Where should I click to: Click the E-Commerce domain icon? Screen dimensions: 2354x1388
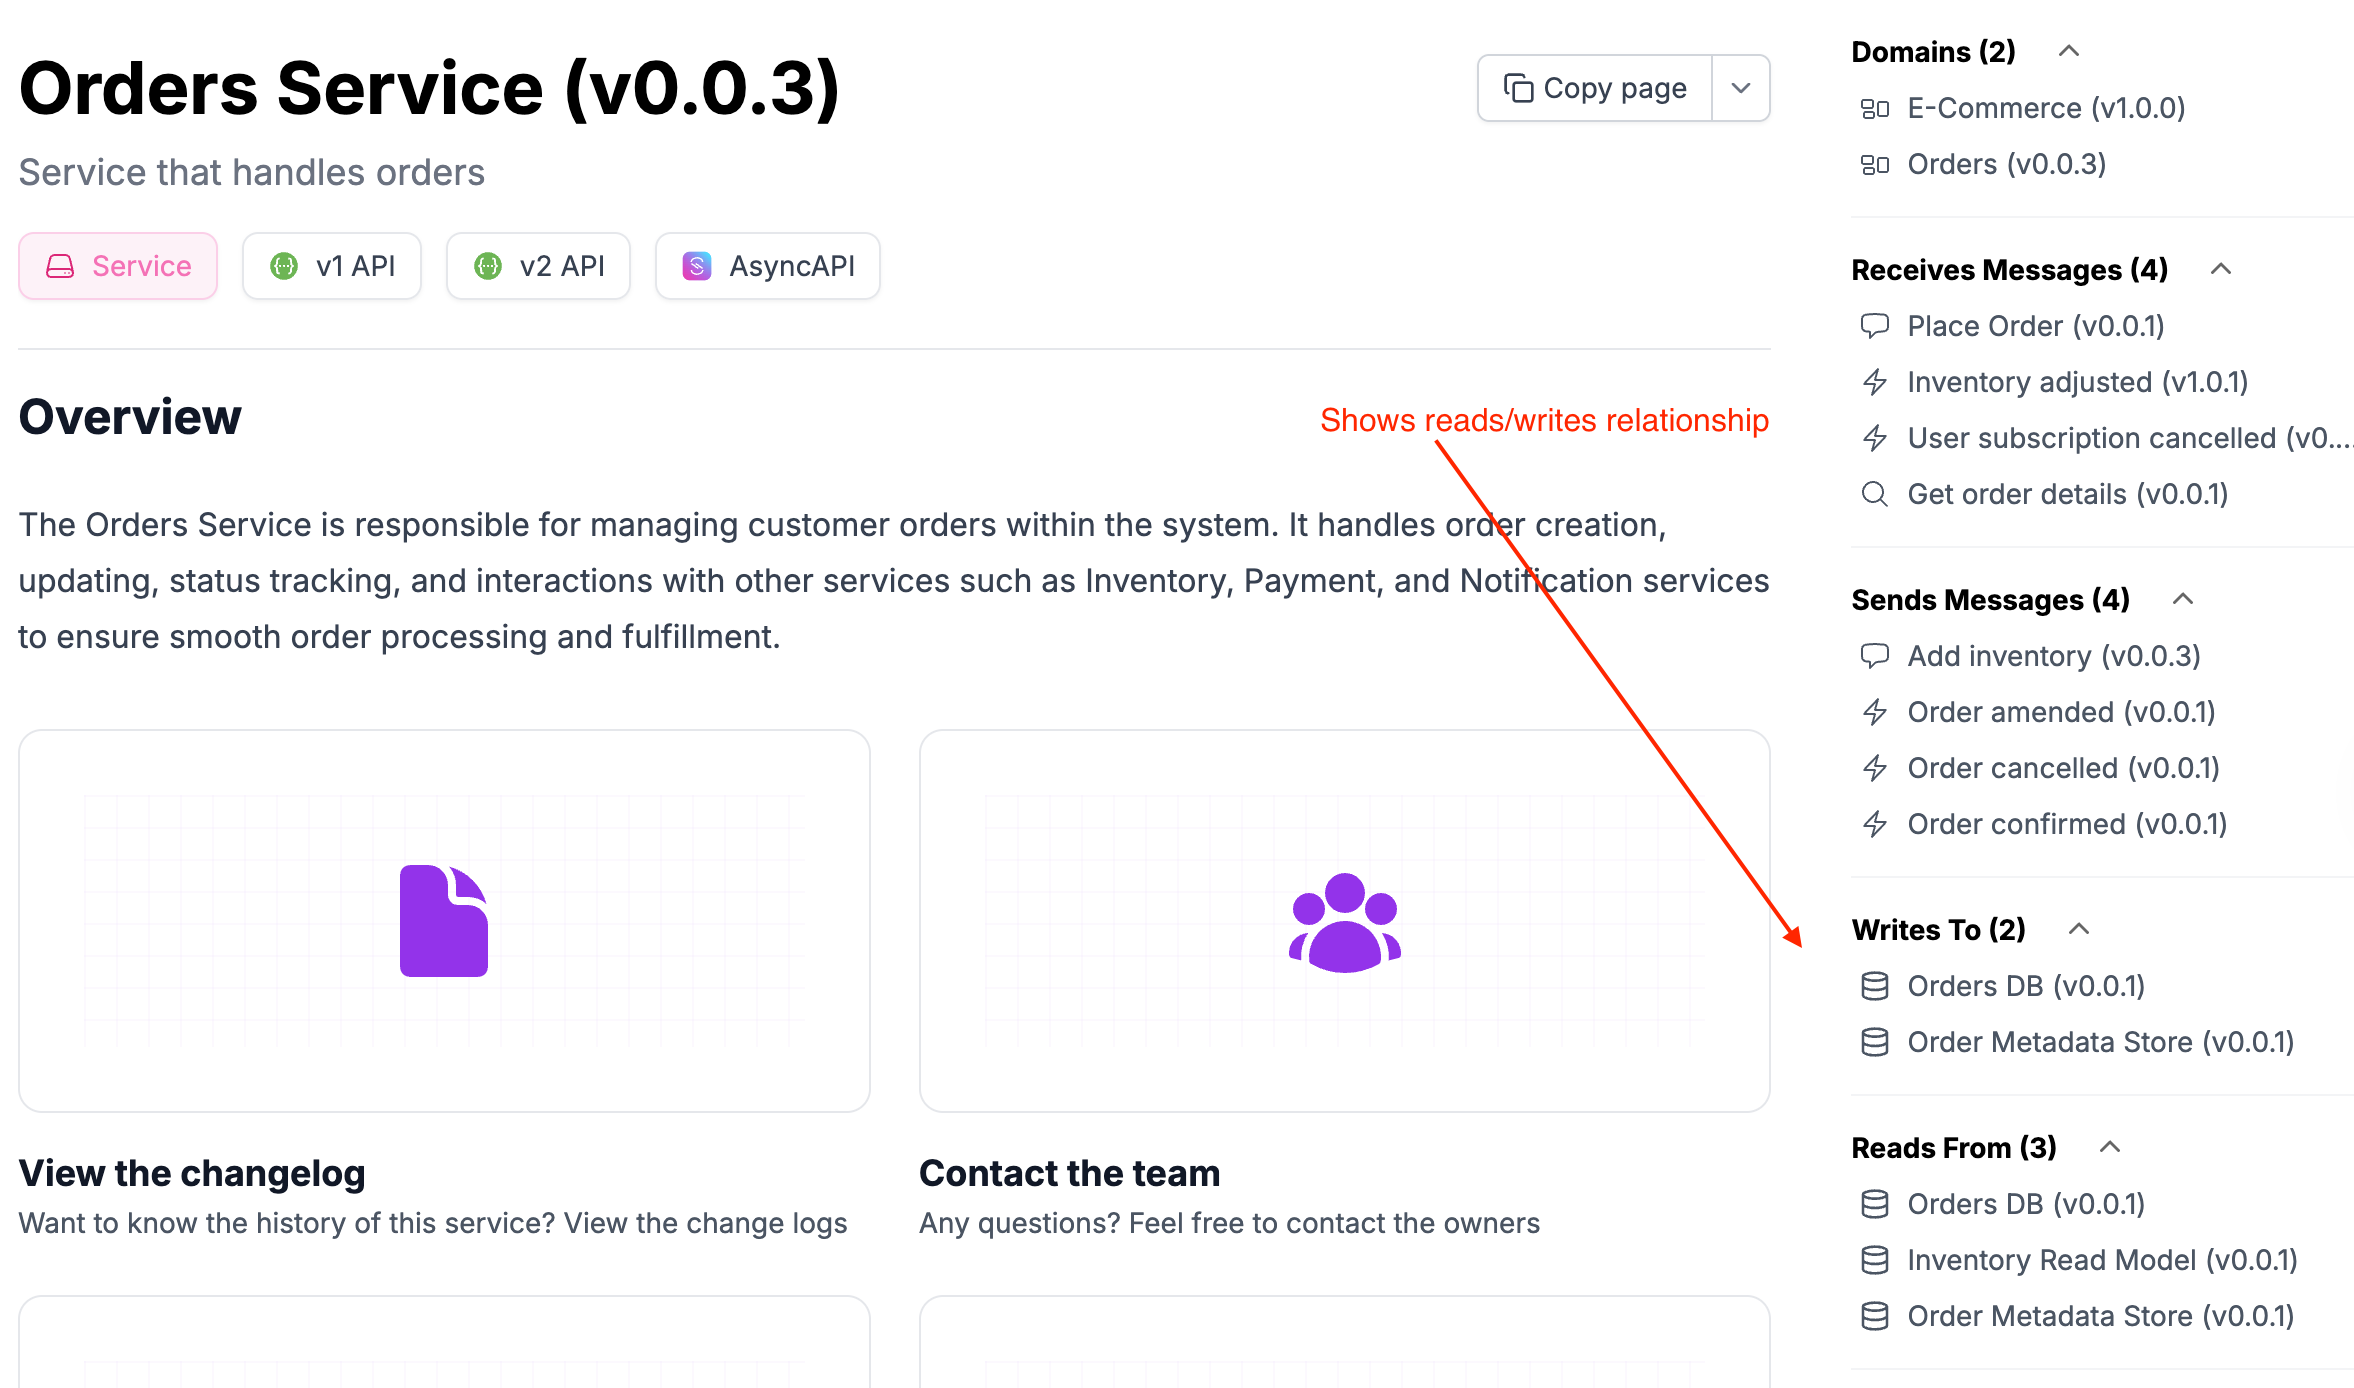pyautogui.click(x=1874, y=108)
